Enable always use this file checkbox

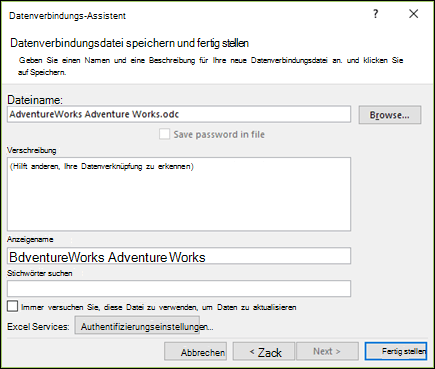12,306
